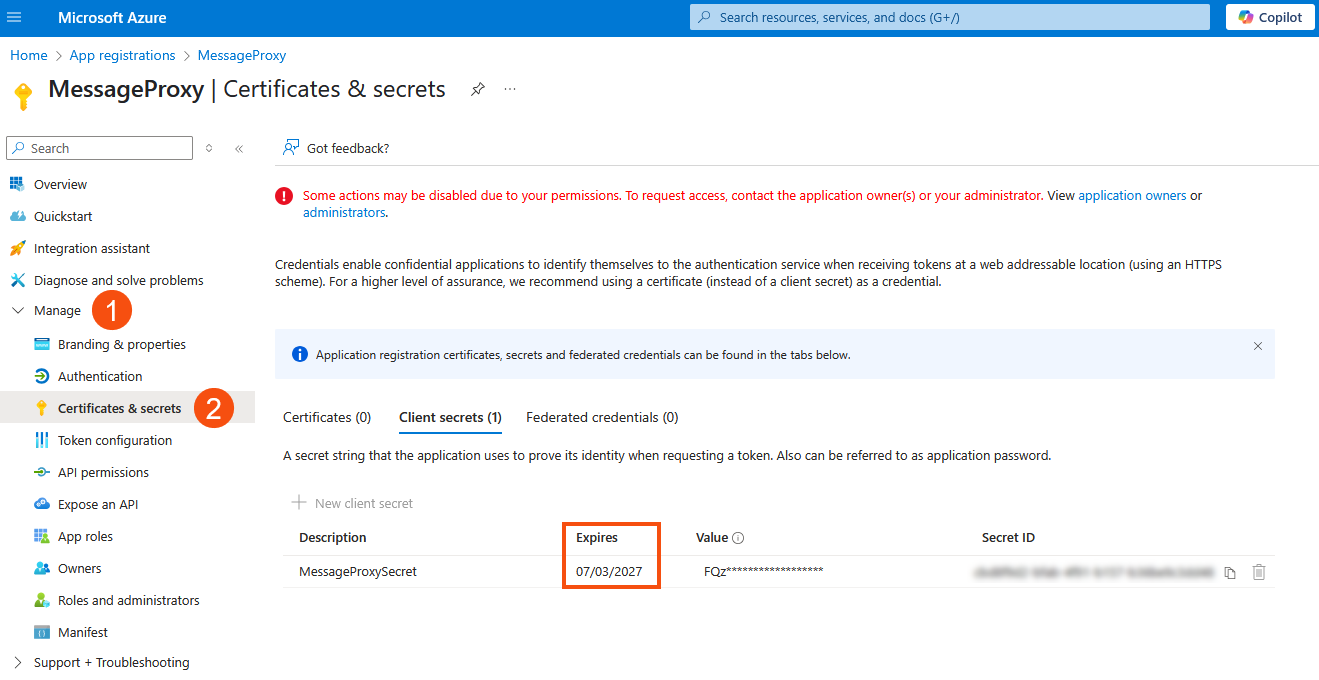
Task: Switch to the Certificates (0) tab
Action: click(x=327, y=417)
